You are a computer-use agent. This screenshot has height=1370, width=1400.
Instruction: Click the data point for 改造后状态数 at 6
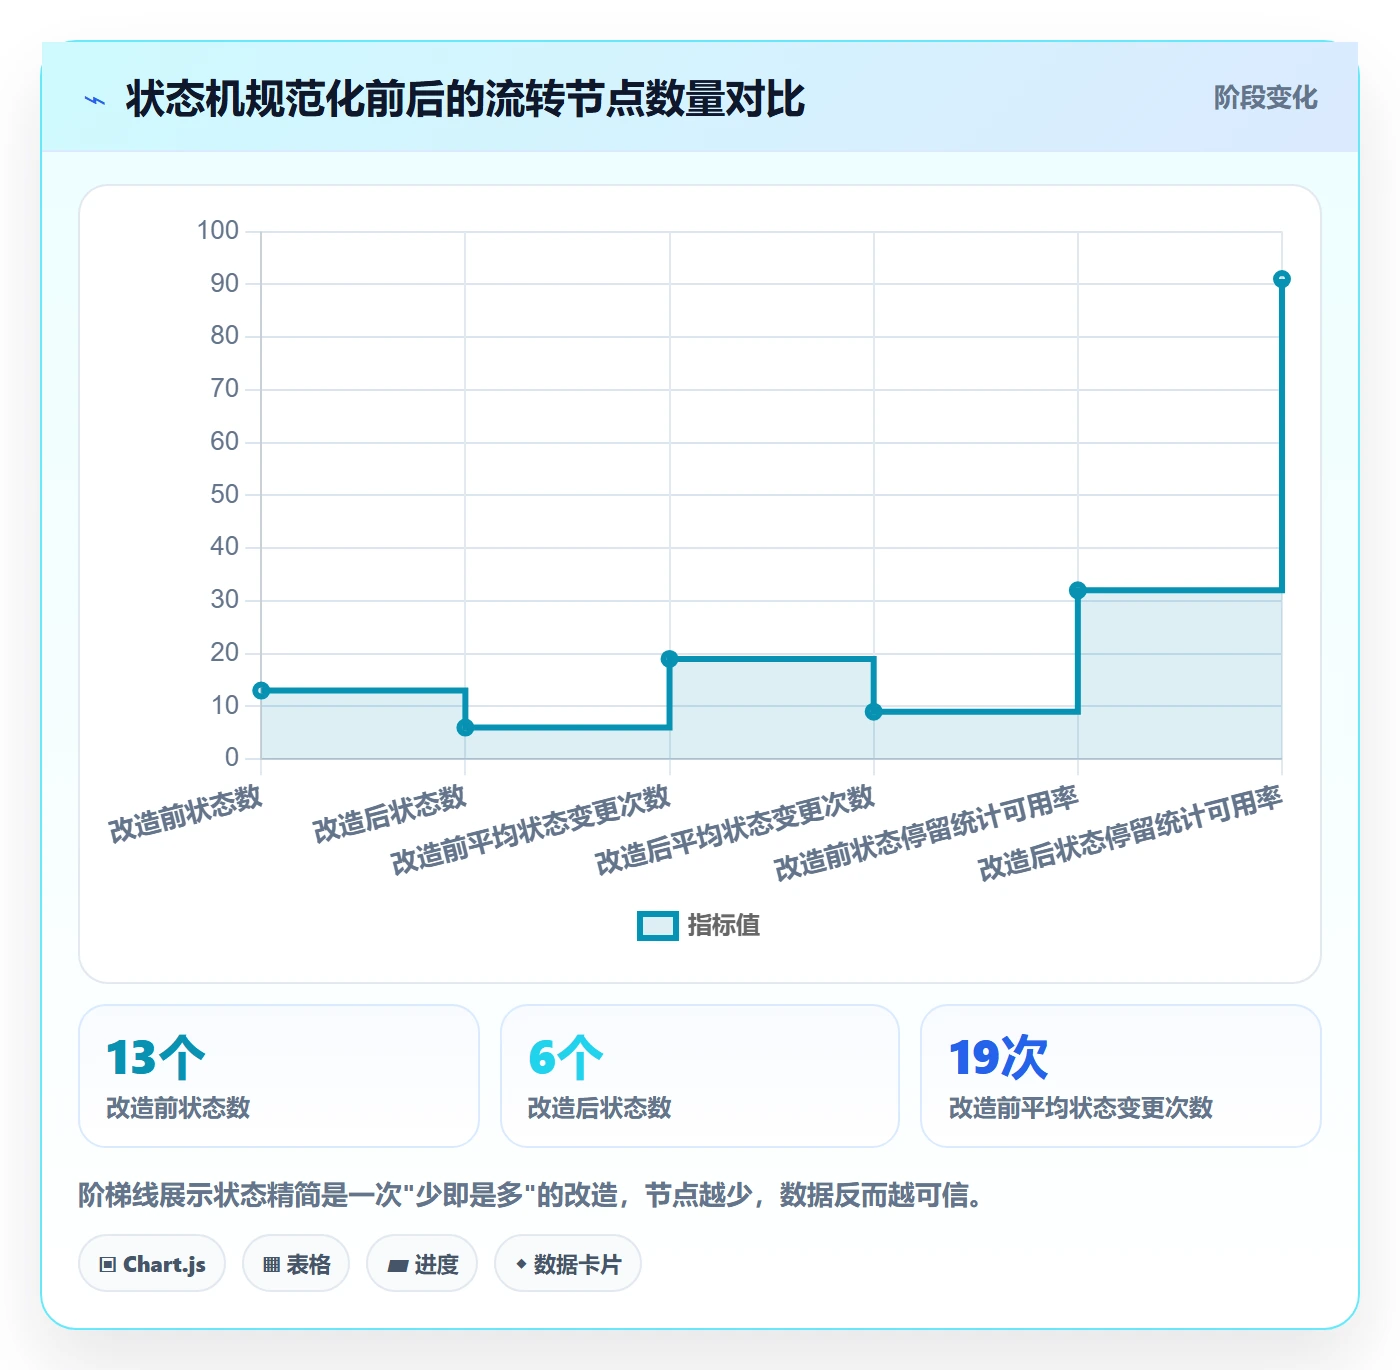pos(465,727)
